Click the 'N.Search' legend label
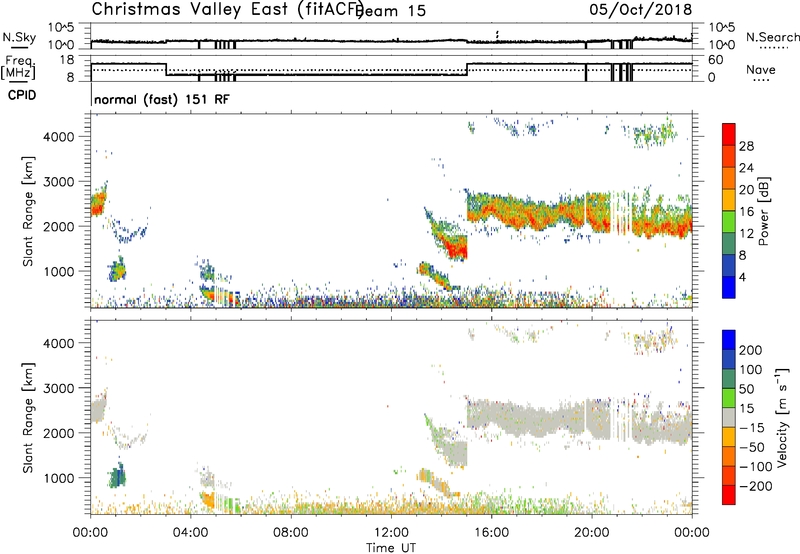Viewport: 800px width, 554px height. coord(772,37)
